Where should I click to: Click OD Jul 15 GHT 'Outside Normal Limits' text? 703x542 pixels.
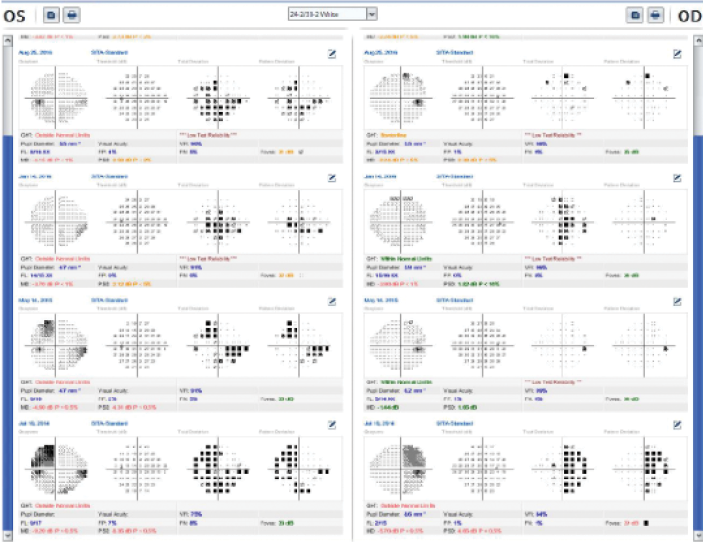click(408, 506)
